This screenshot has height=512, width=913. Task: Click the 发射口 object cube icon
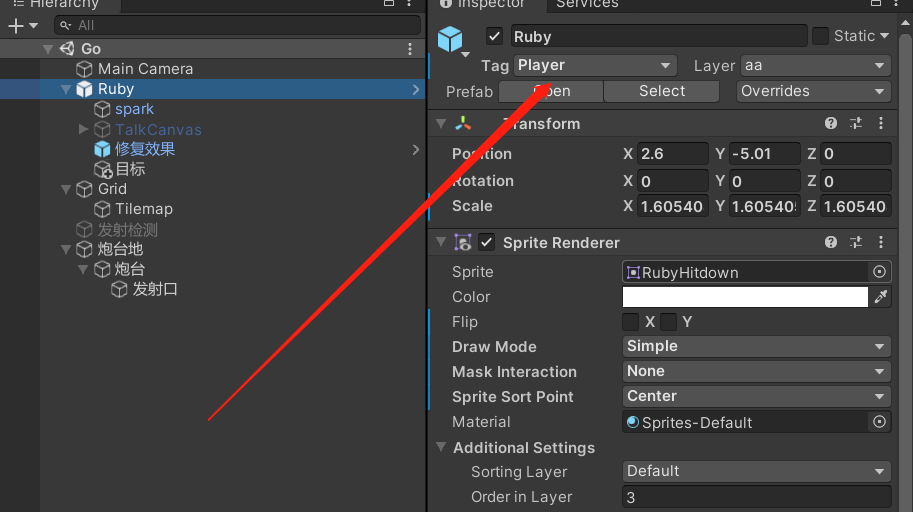[x=119, y=289]
